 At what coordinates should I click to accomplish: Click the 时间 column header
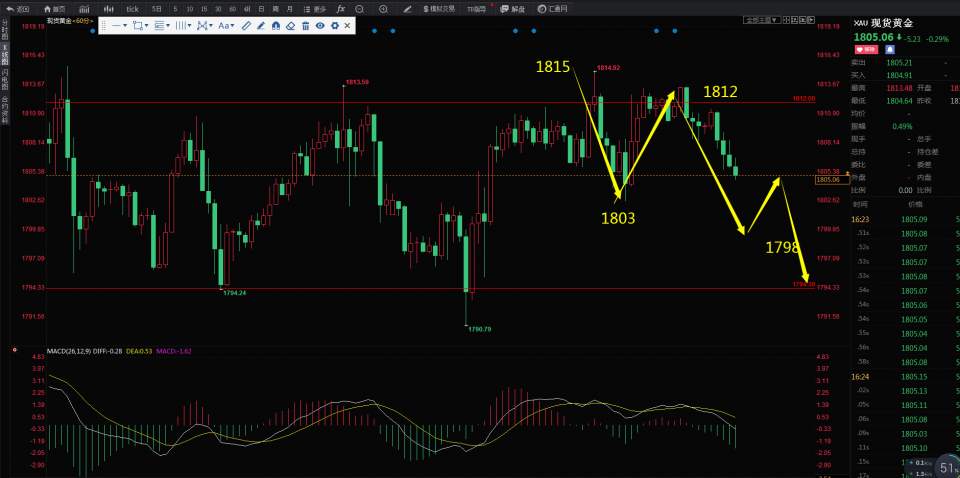pyautogui.click(x=860, y=204)
